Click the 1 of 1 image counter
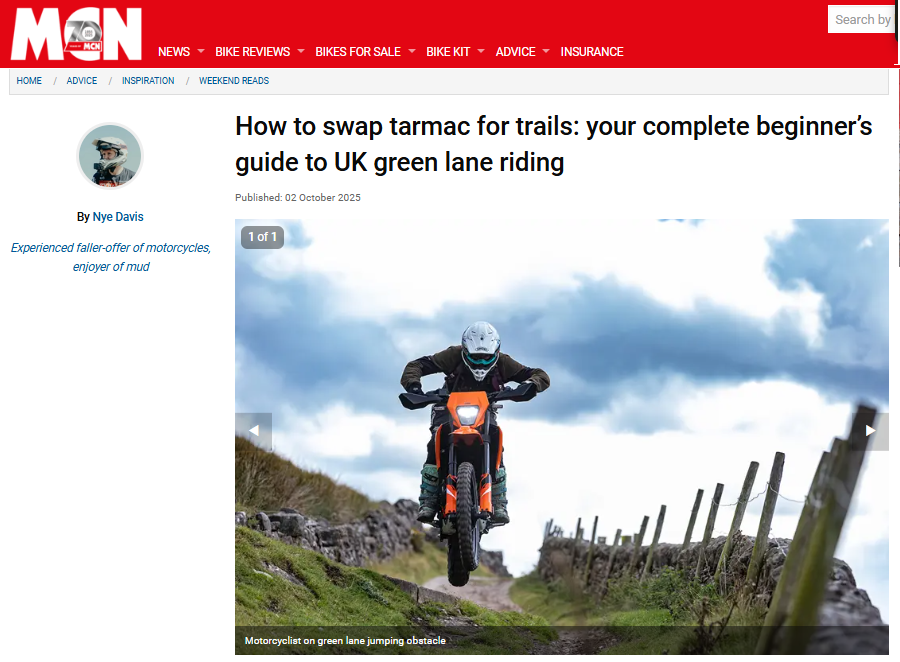Screen dimensions: 900x662 coord(262,237)
